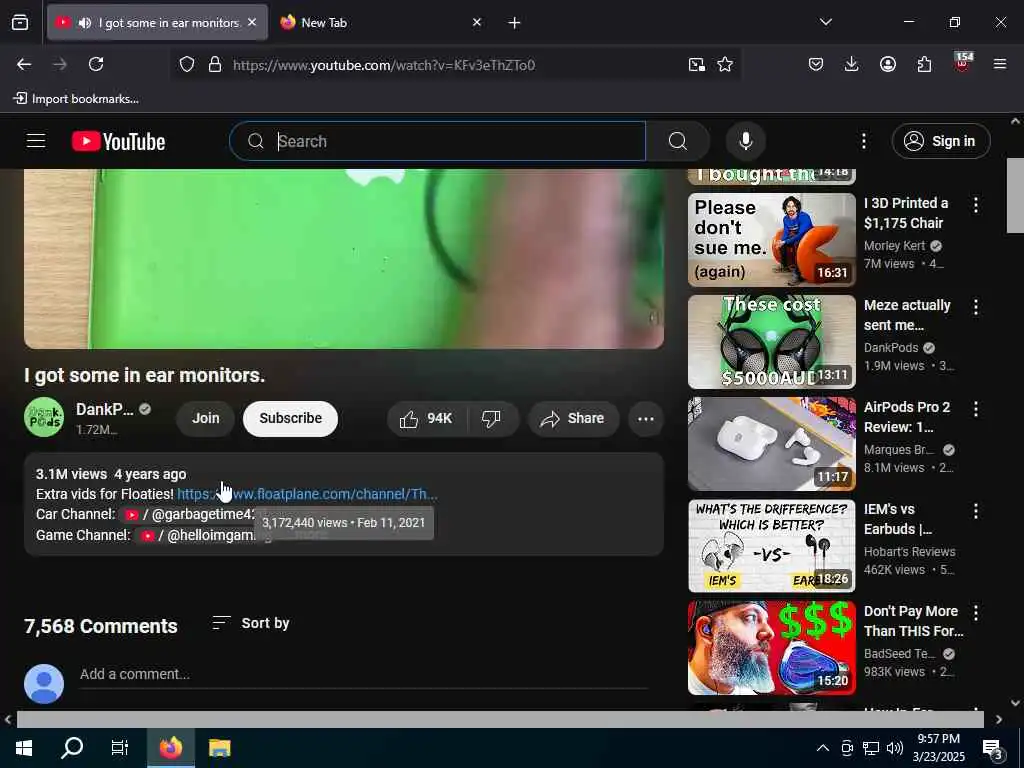
Task: Open Windows notification center
Action: tap(993, 750)
